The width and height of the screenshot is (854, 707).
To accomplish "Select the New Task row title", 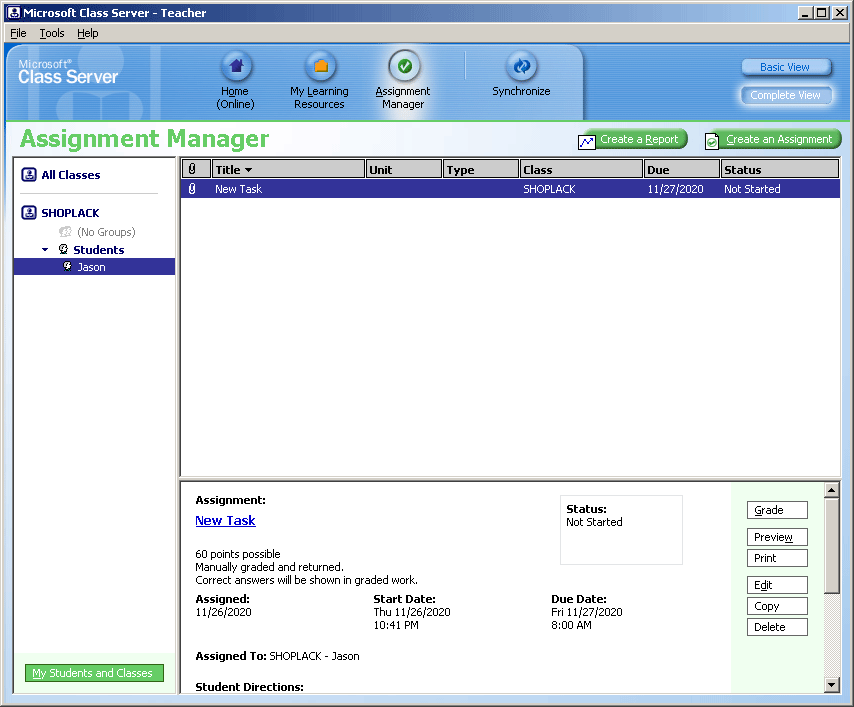I will [239, 189].
